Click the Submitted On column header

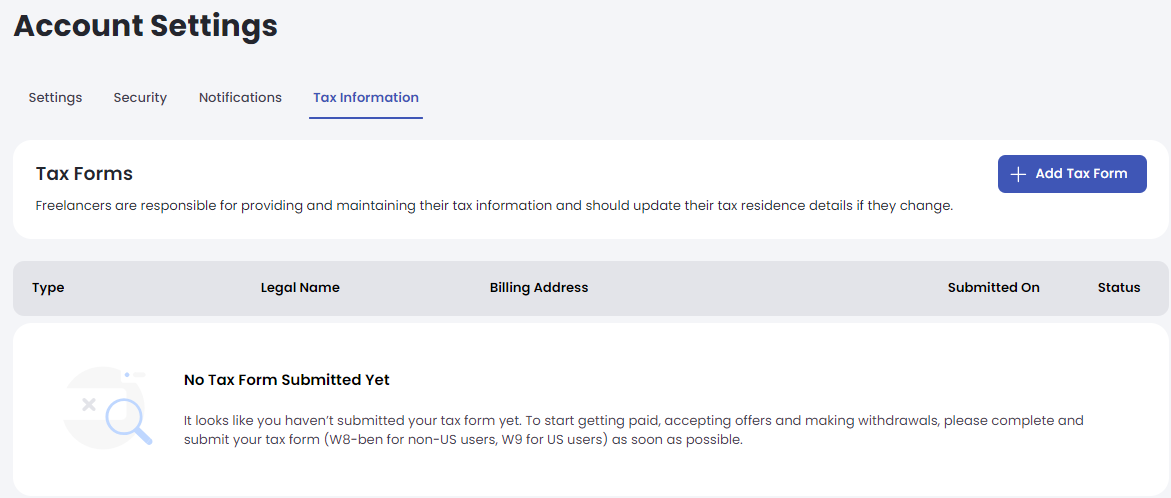click(993, 287)
